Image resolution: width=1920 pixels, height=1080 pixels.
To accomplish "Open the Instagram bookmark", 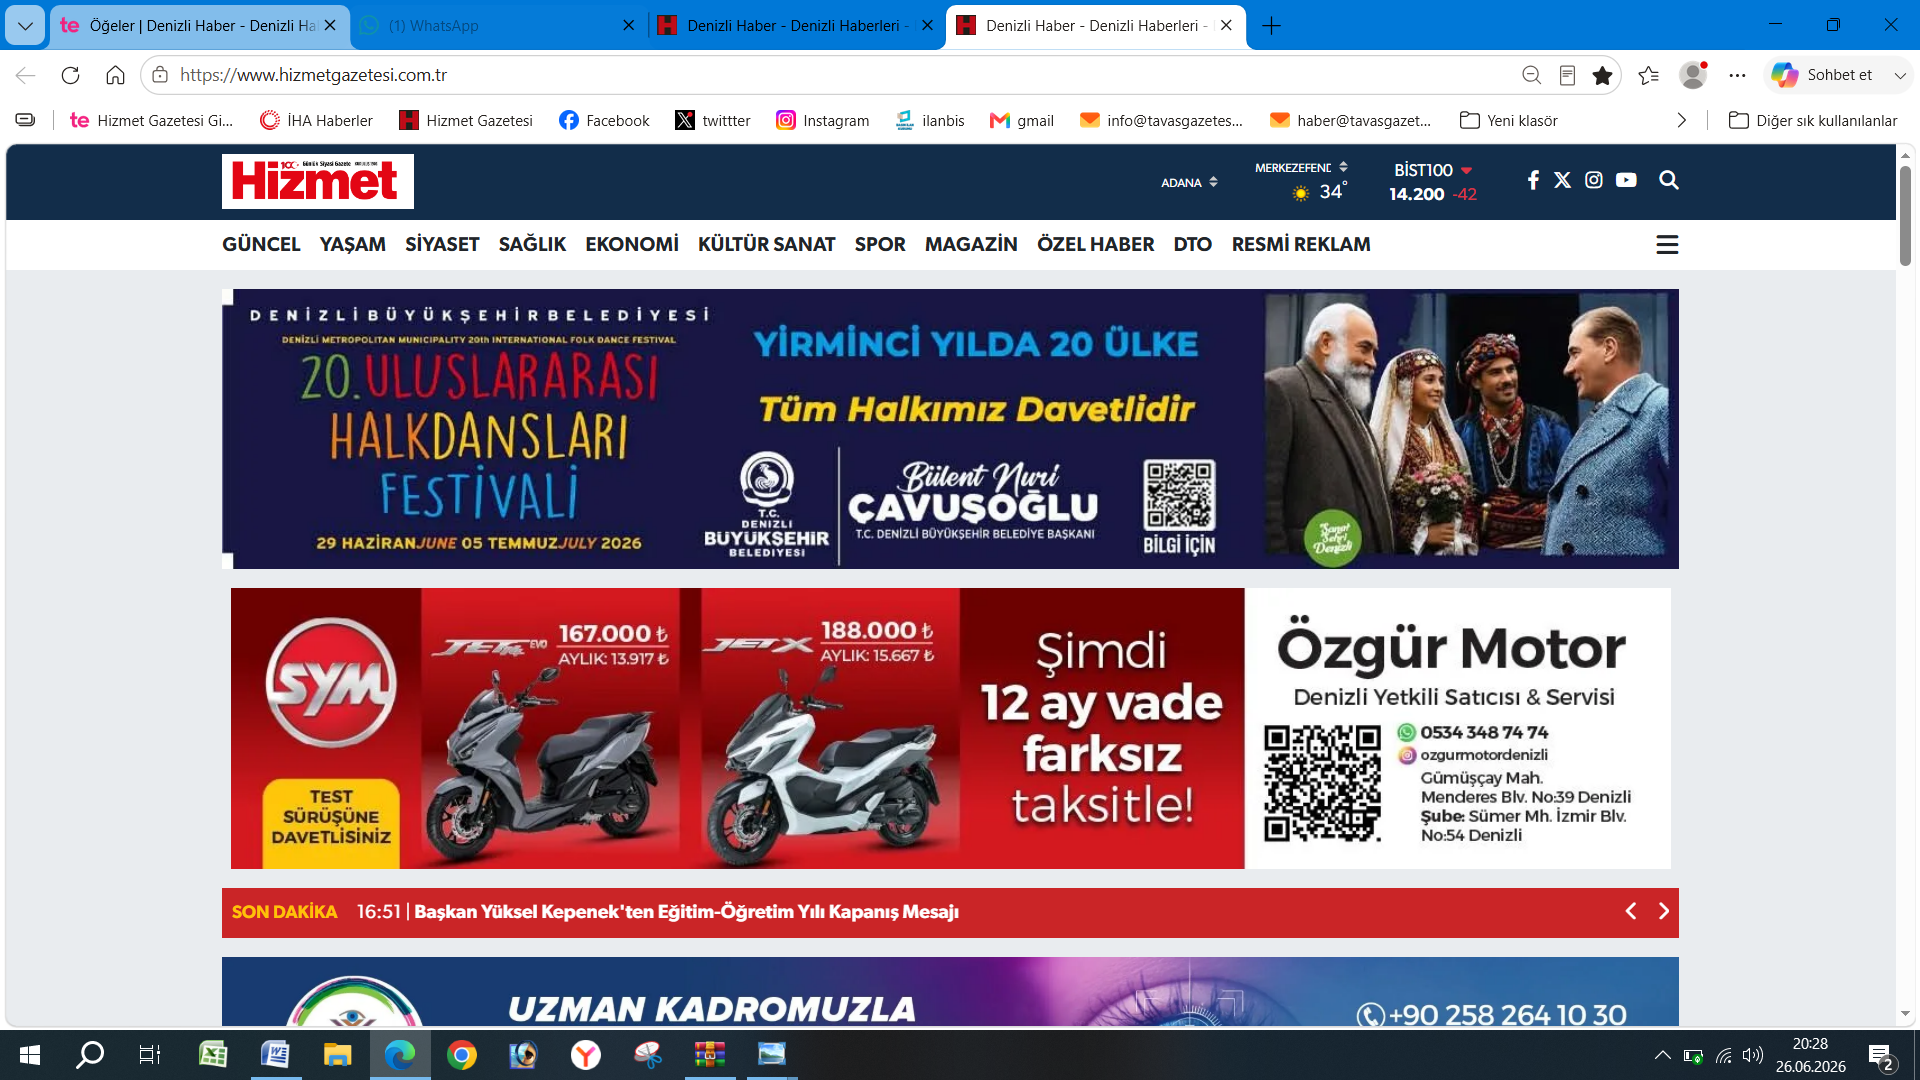I will tap(823, 120).
